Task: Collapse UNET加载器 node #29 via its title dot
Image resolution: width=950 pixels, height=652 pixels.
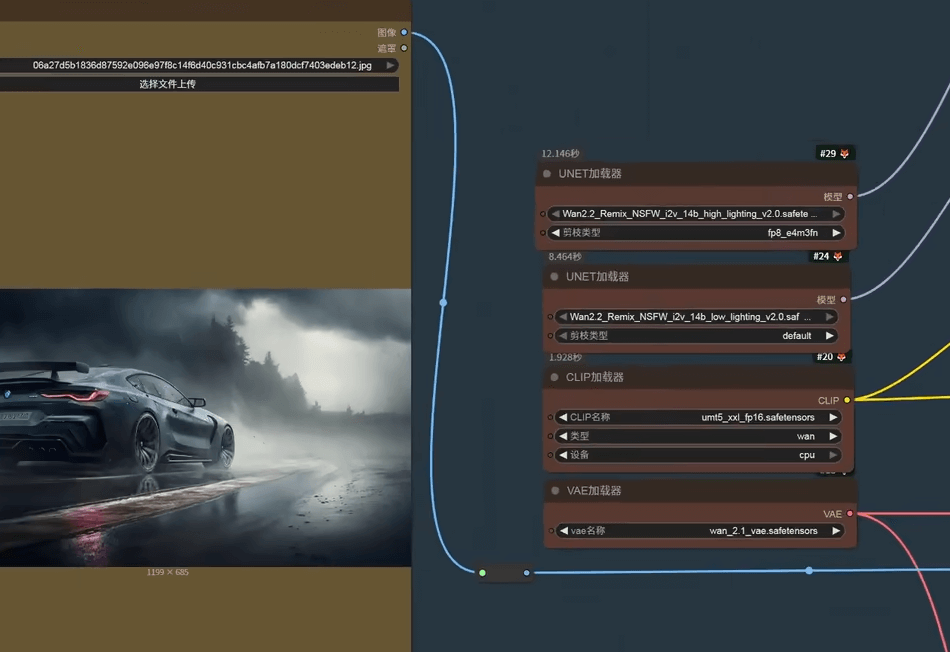Action: coord(547,174)
